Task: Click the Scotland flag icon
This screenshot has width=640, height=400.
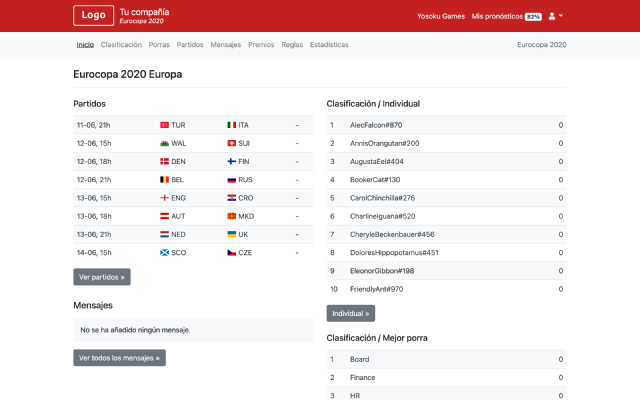Action: pyautogui.click(x=164, y=253)
